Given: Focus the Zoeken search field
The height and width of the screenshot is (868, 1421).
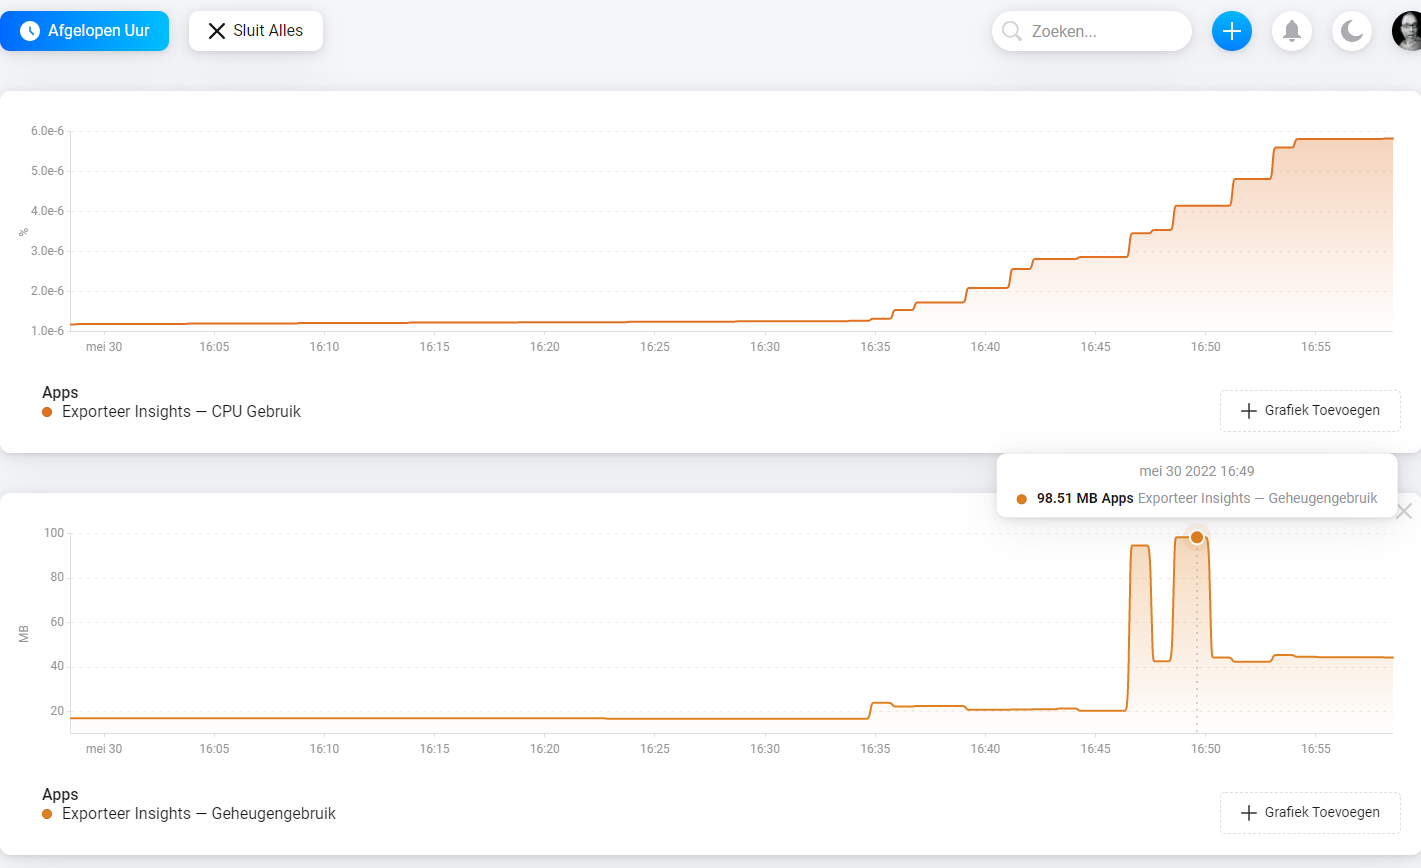Looking at the screenshot, I should tap(1092, 31).
